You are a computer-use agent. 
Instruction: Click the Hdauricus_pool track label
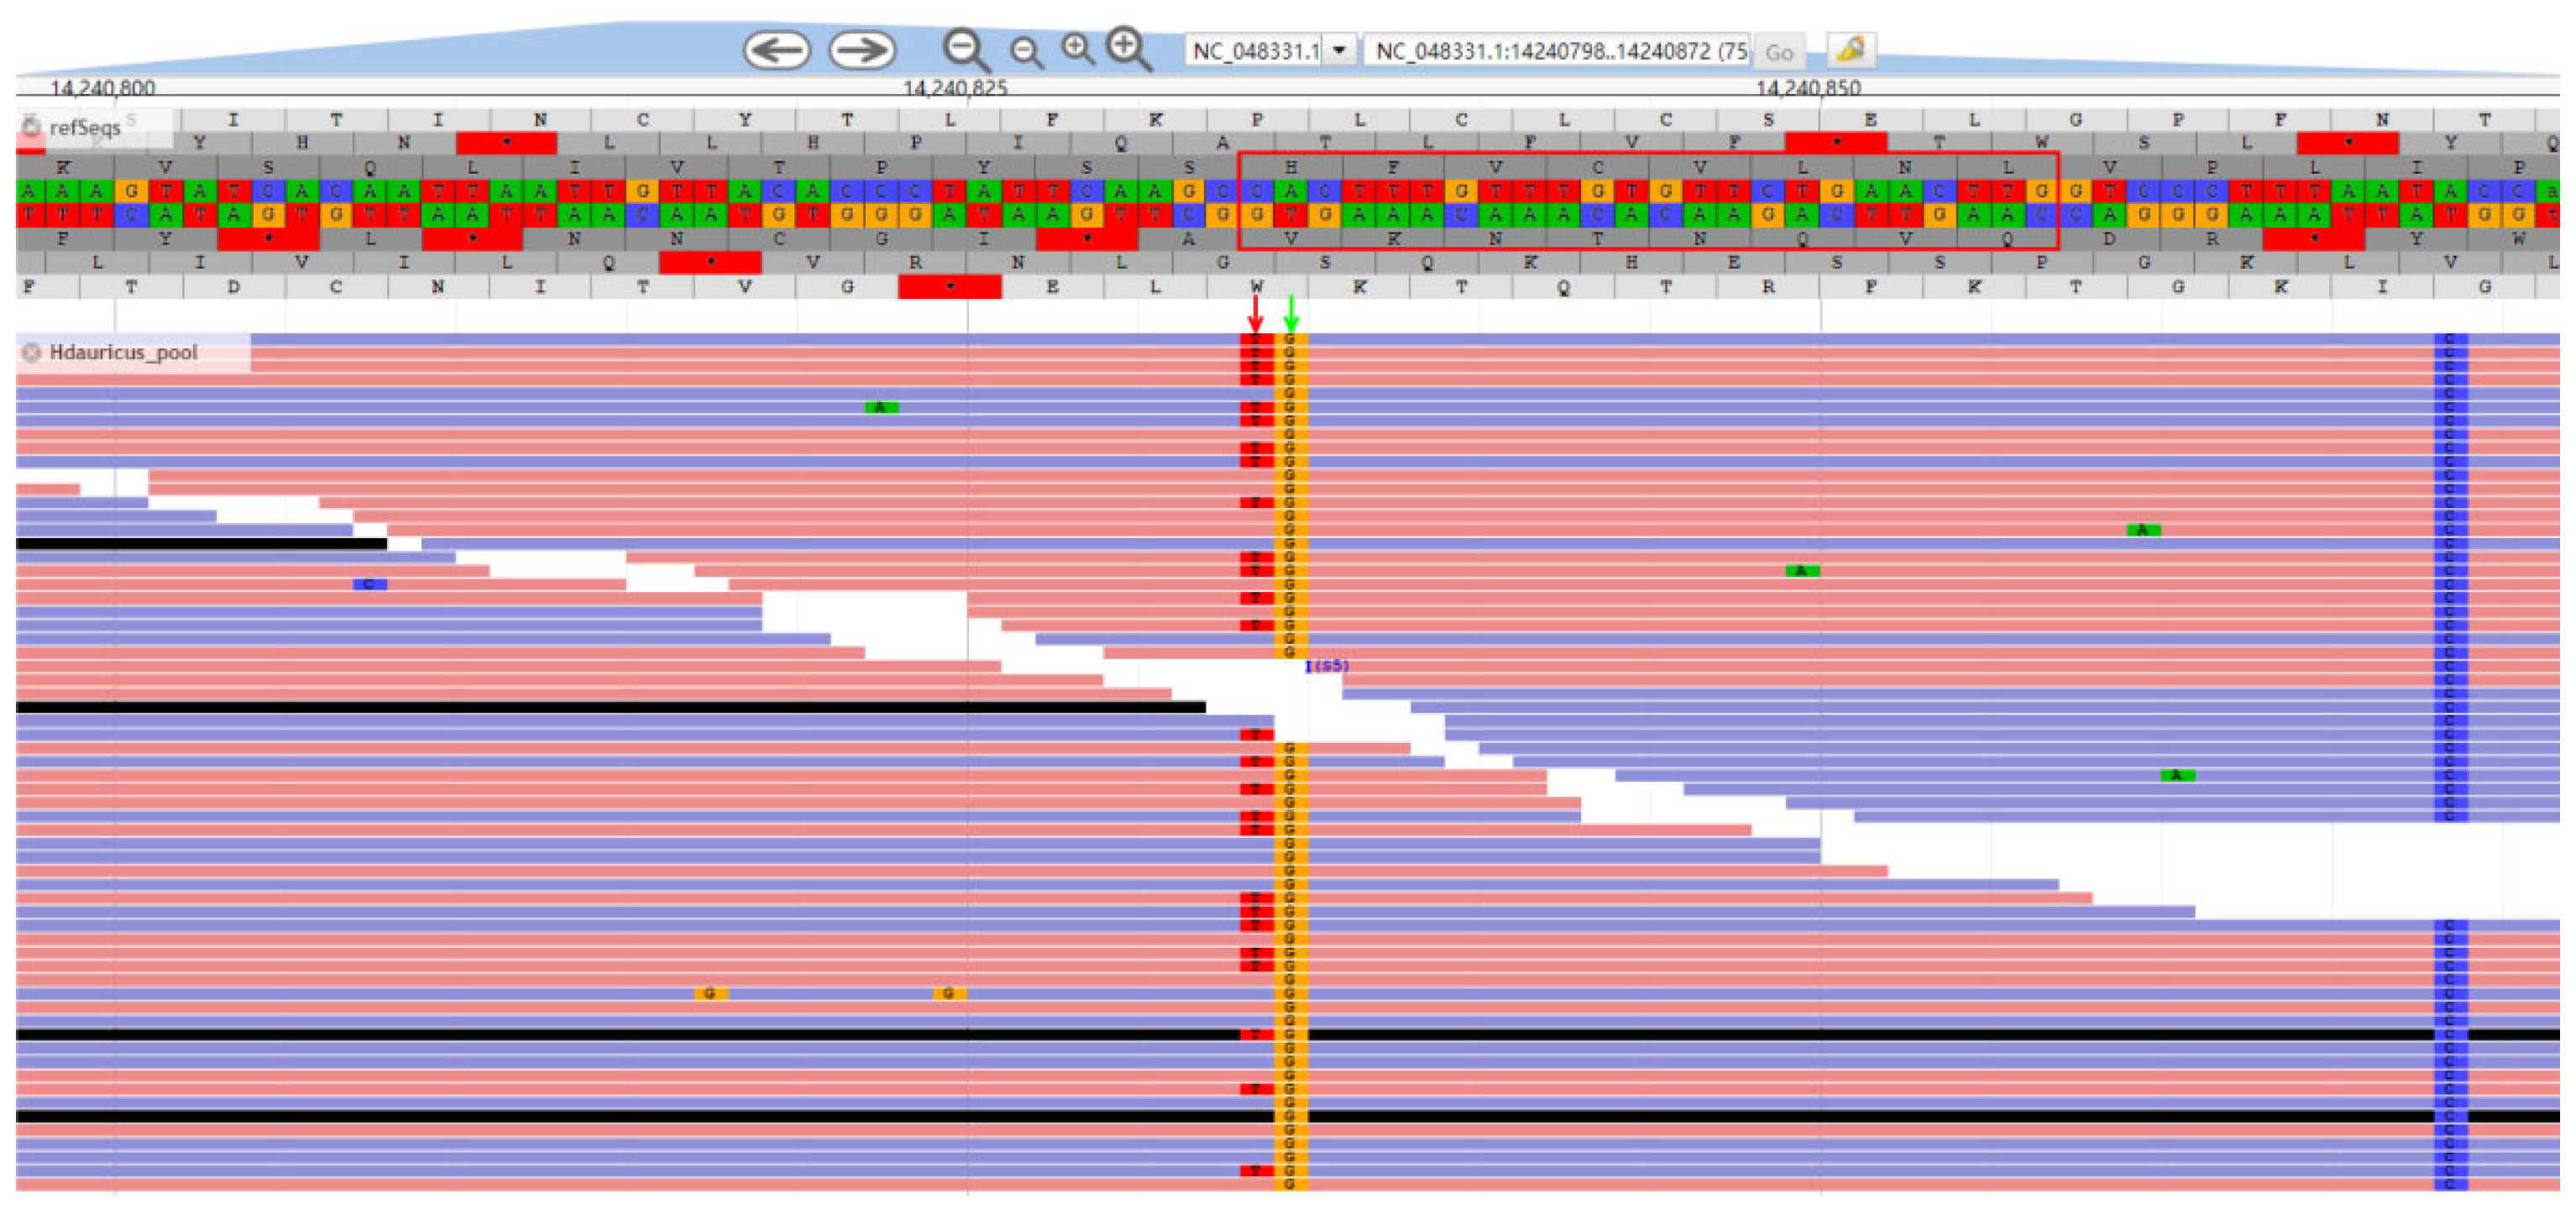coord(124,352)
